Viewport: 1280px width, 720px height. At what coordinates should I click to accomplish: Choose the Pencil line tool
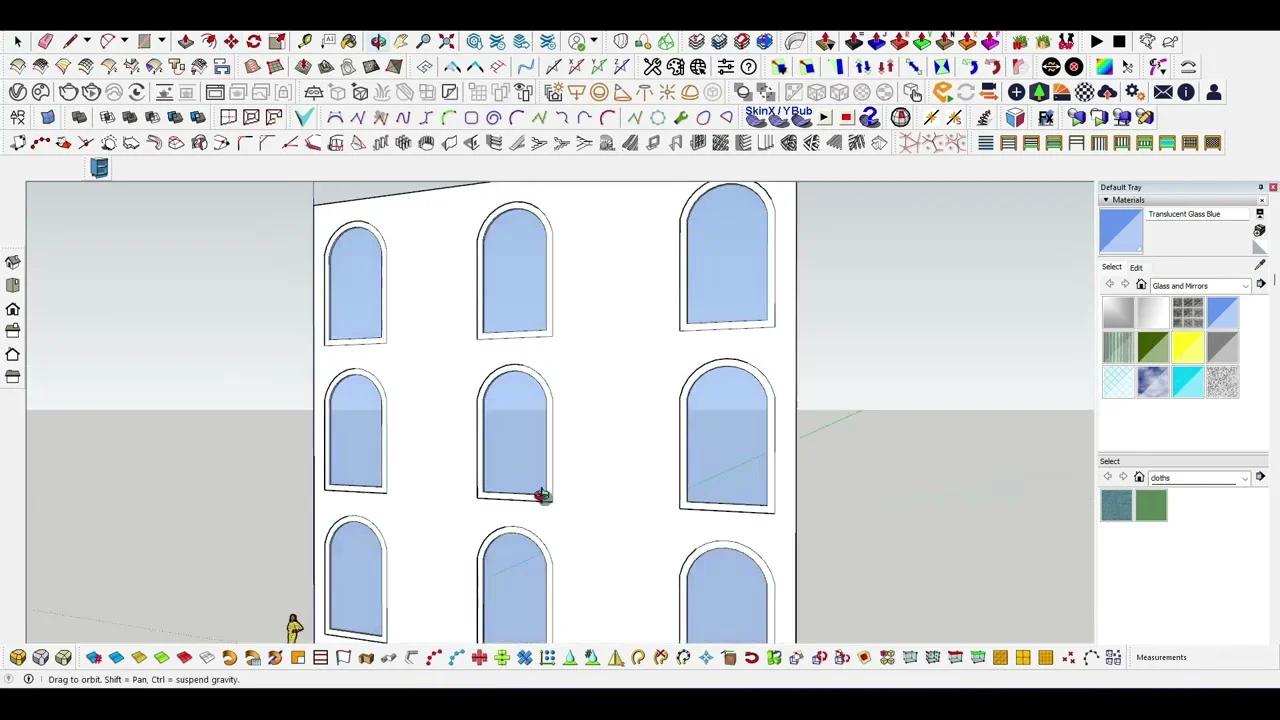[x=70, y=41]
